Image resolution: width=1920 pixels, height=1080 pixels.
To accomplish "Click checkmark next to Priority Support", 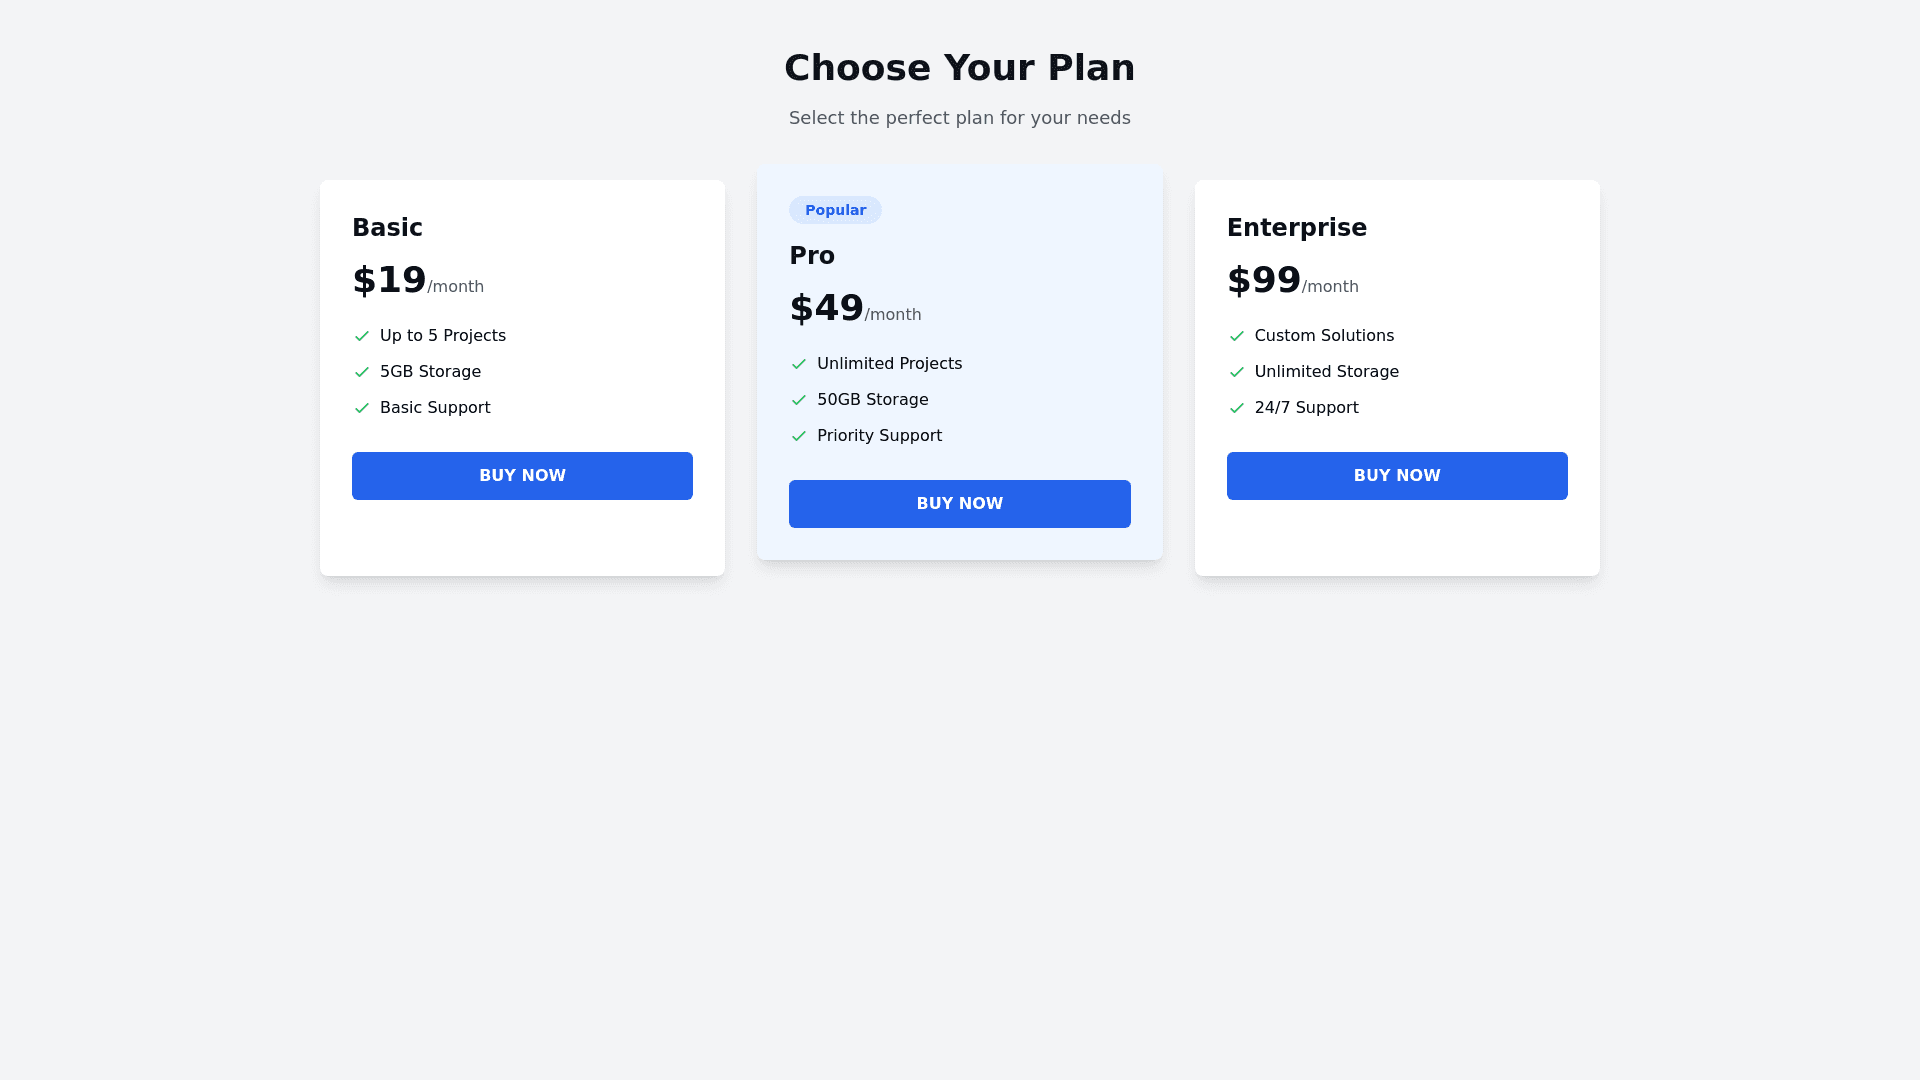I will 799,436.
